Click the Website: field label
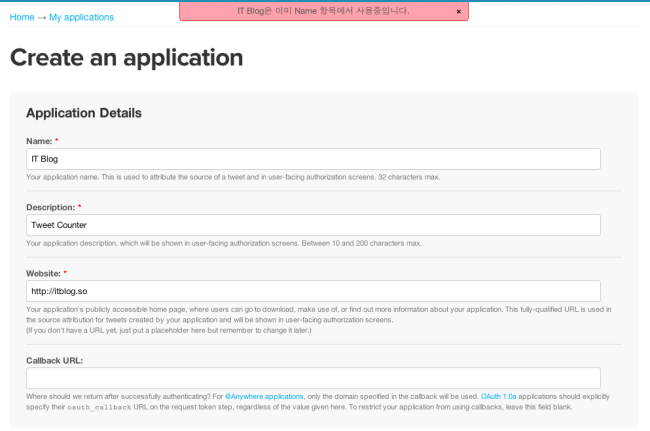Viewport: 650px width, 431px height. pos(46,273)
